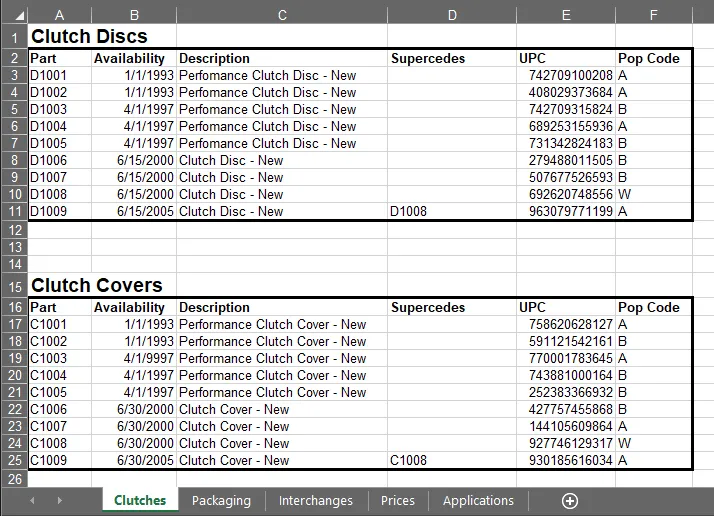This screenshot has height=516, width=714.
Task: Go to the Prices sheet tab
Action: tap(398, 501)
